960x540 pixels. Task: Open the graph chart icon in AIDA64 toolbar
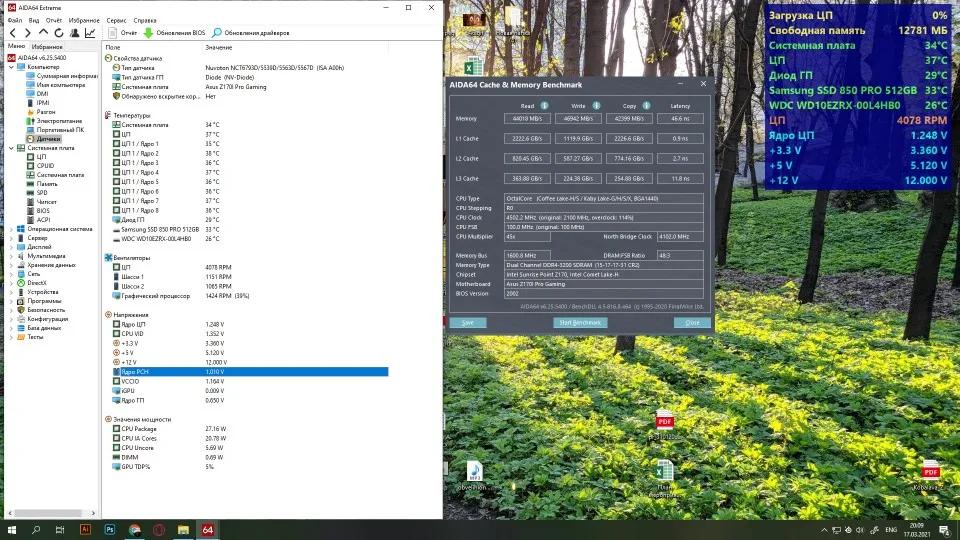(x=90, y=33)
